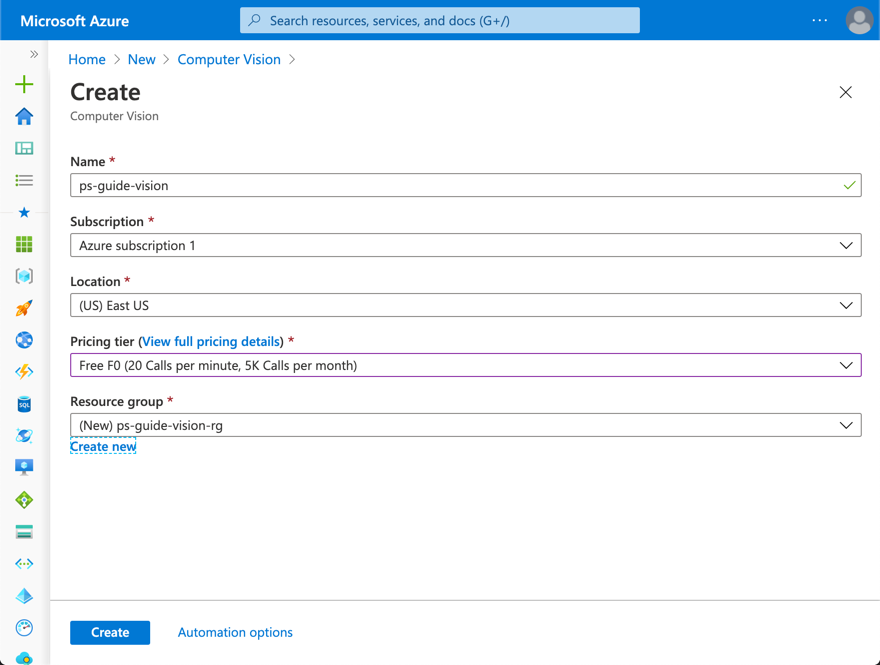Expand the Resource group dropdown
880x665 pixels.
(465, 425)
